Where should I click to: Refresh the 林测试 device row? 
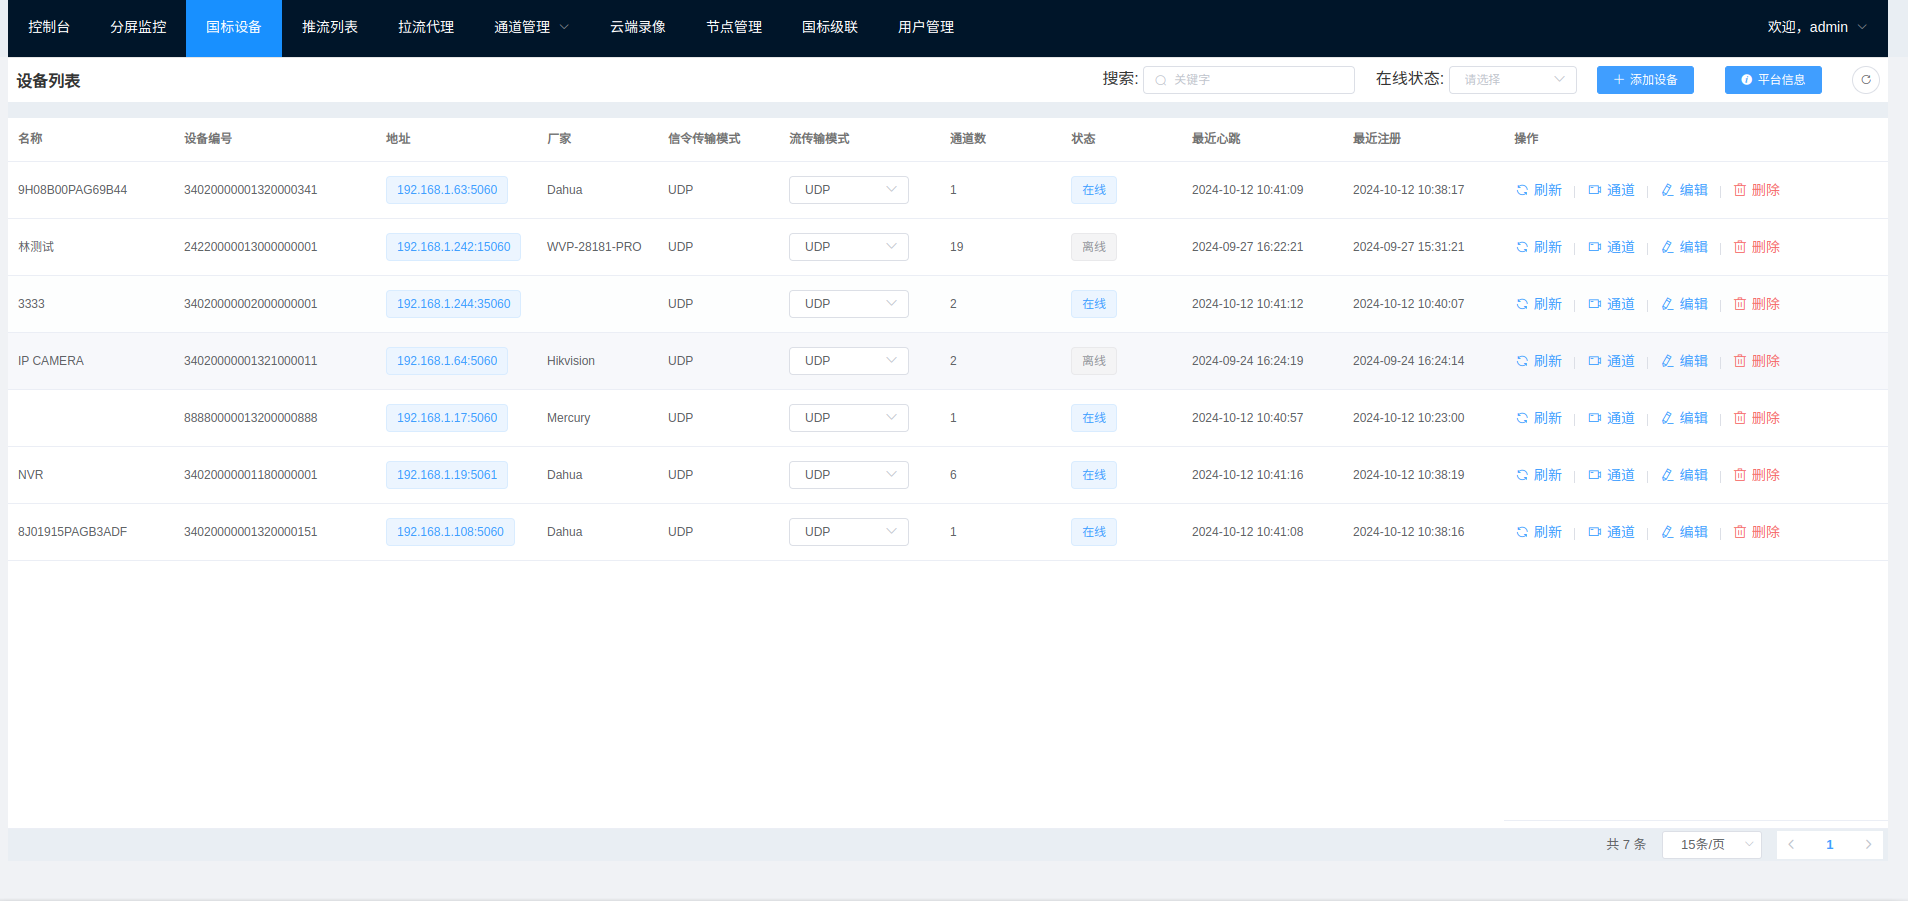pyautogui.click(x=1538, y=247)
